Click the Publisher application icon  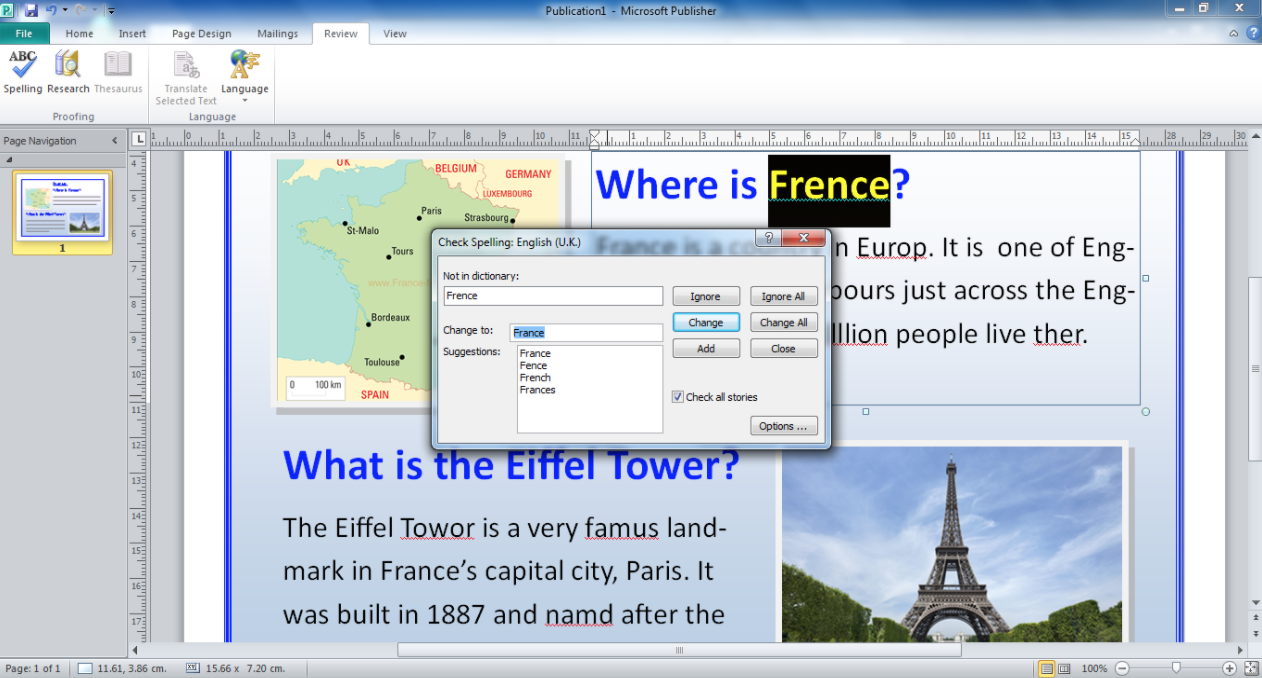coord(8,10)
